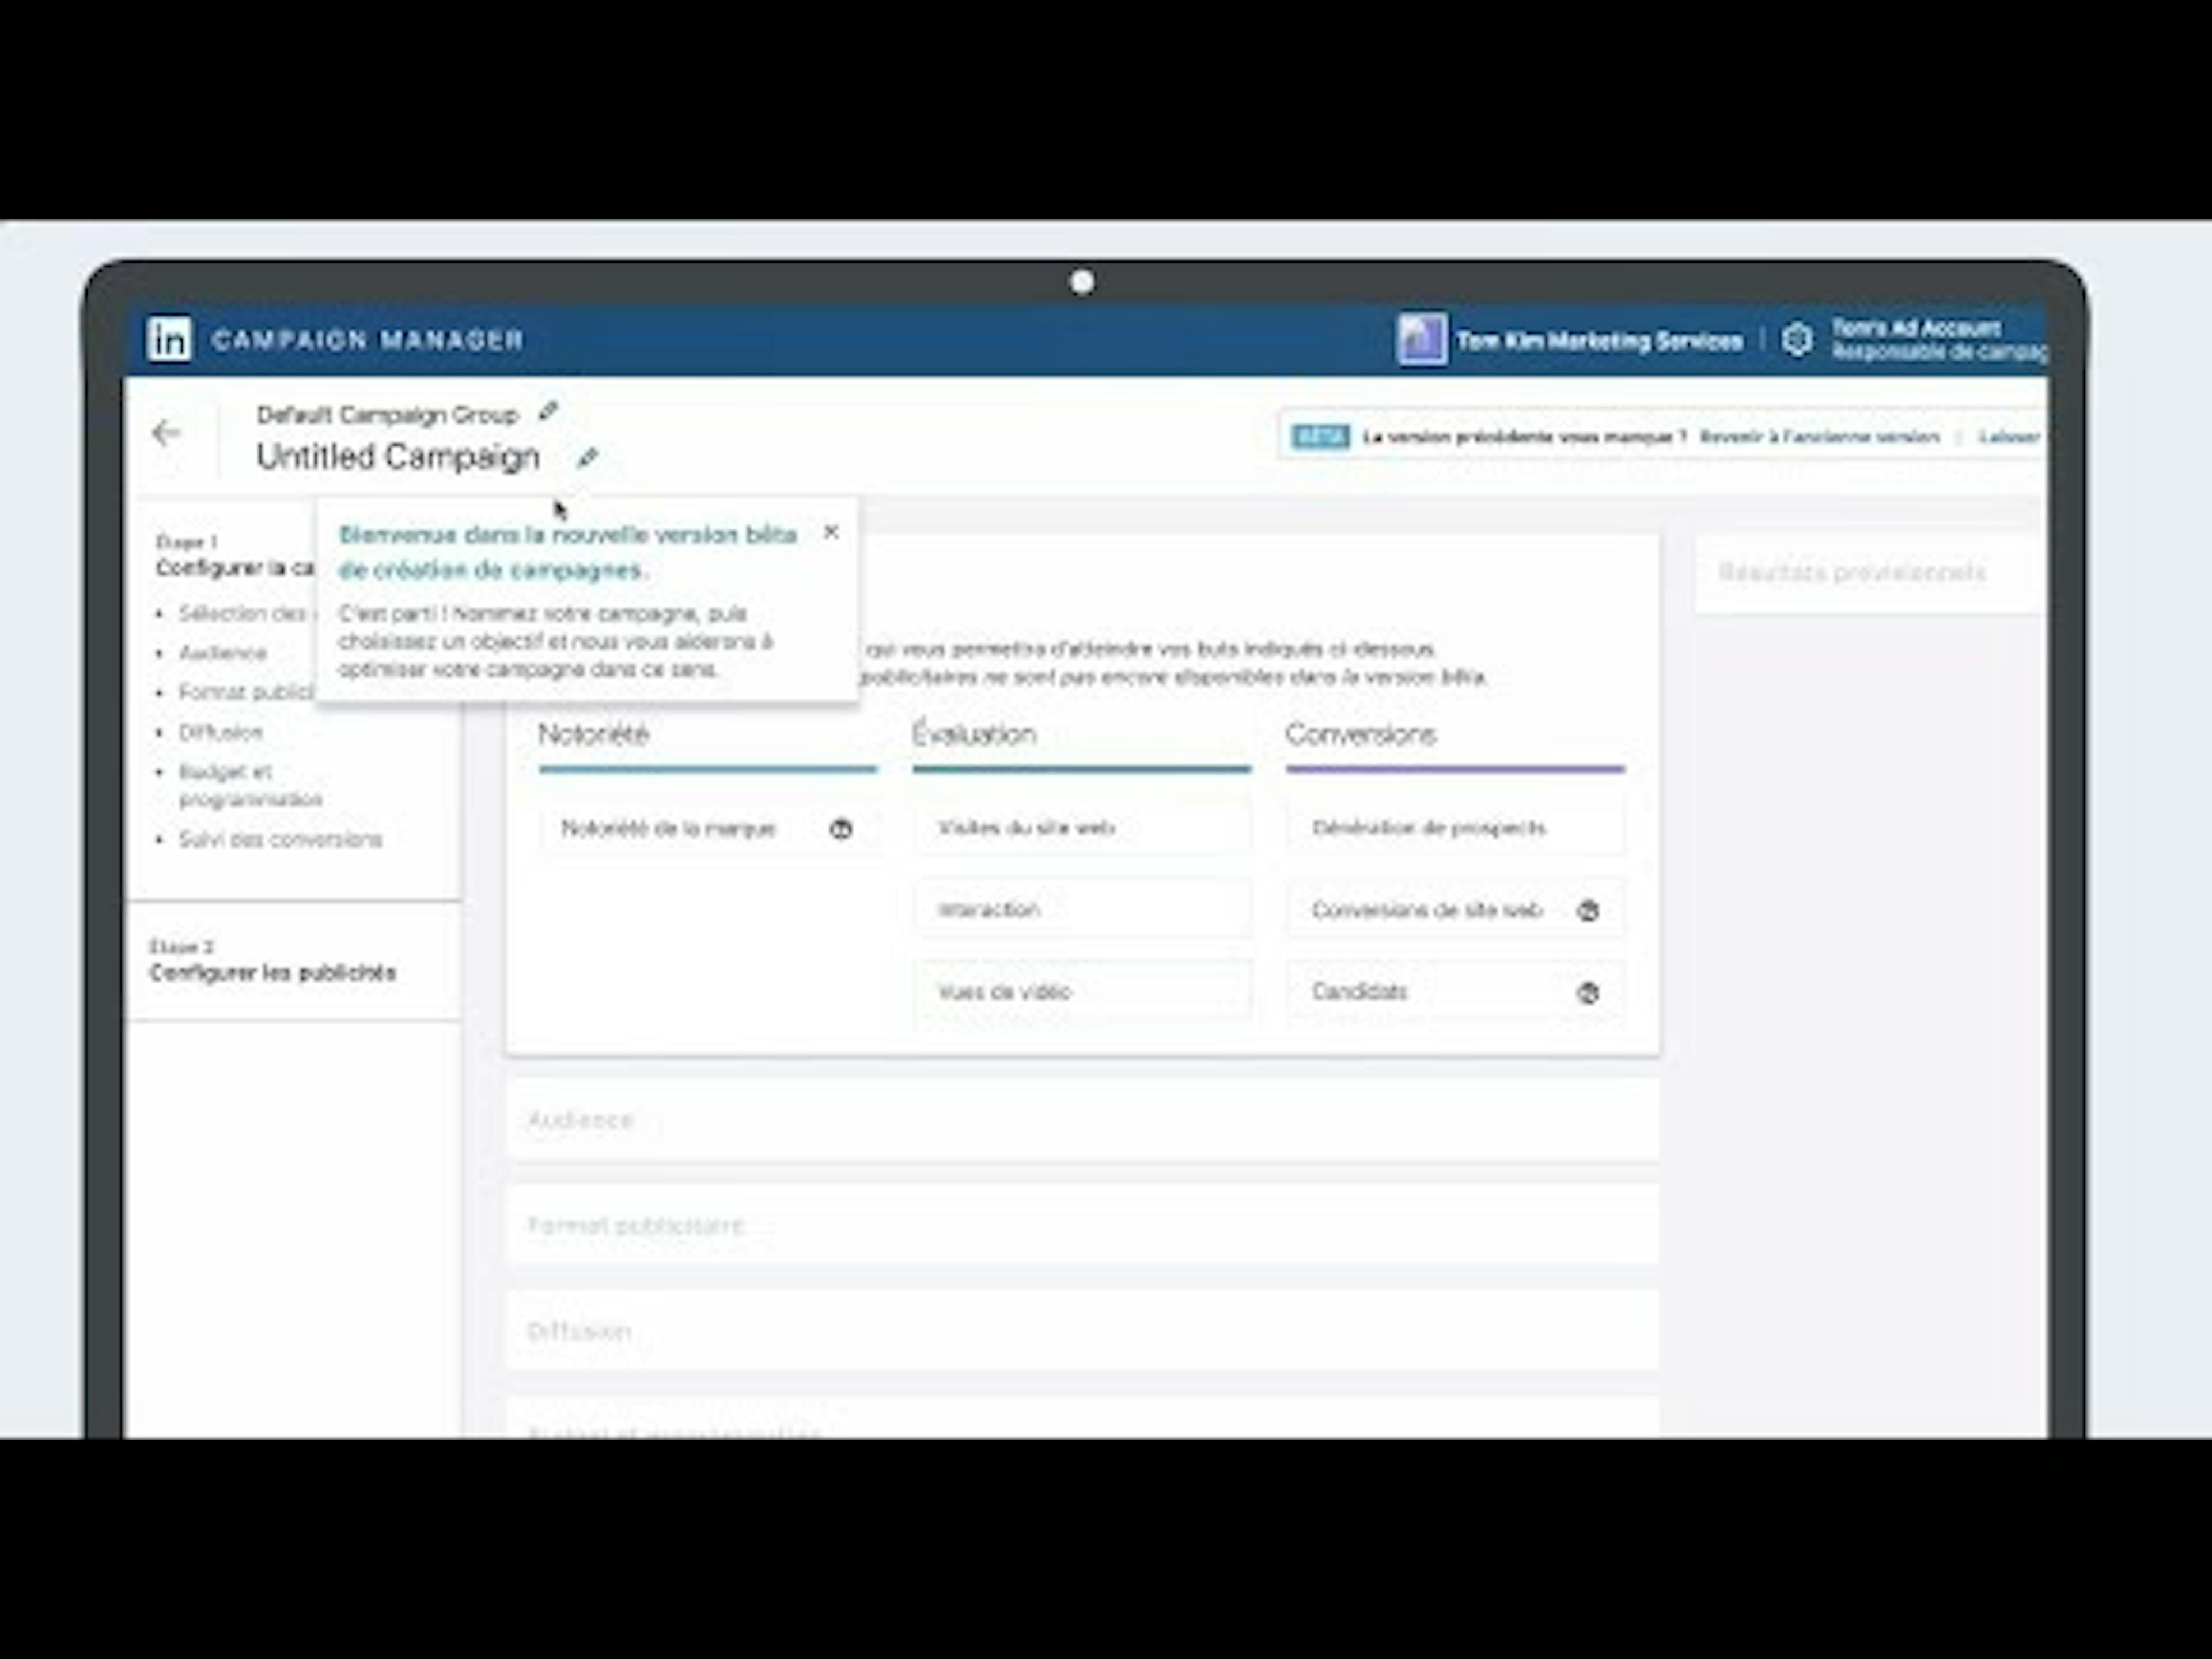This screenshot has width=2212, height=1659.
Task: Close the beta welcome tooltip
Action: tap(831, 532)
